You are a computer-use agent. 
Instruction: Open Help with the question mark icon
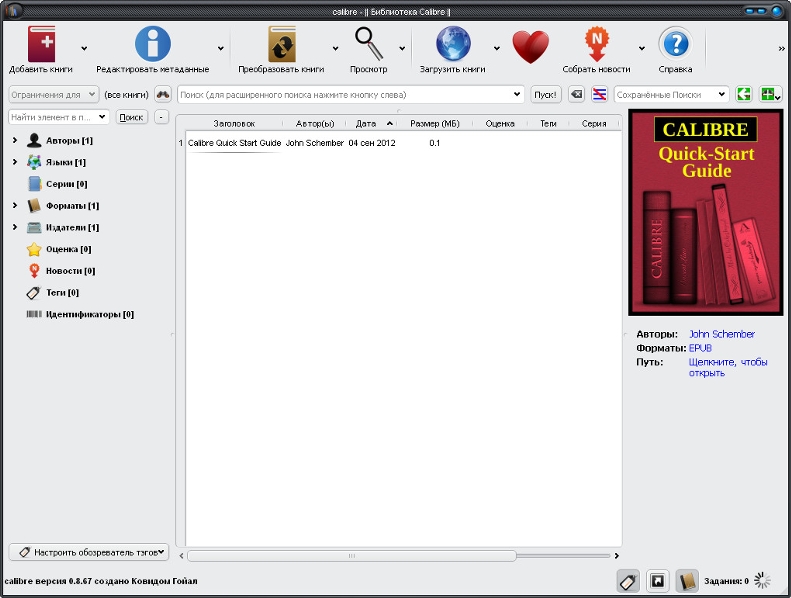coord(675,44)
